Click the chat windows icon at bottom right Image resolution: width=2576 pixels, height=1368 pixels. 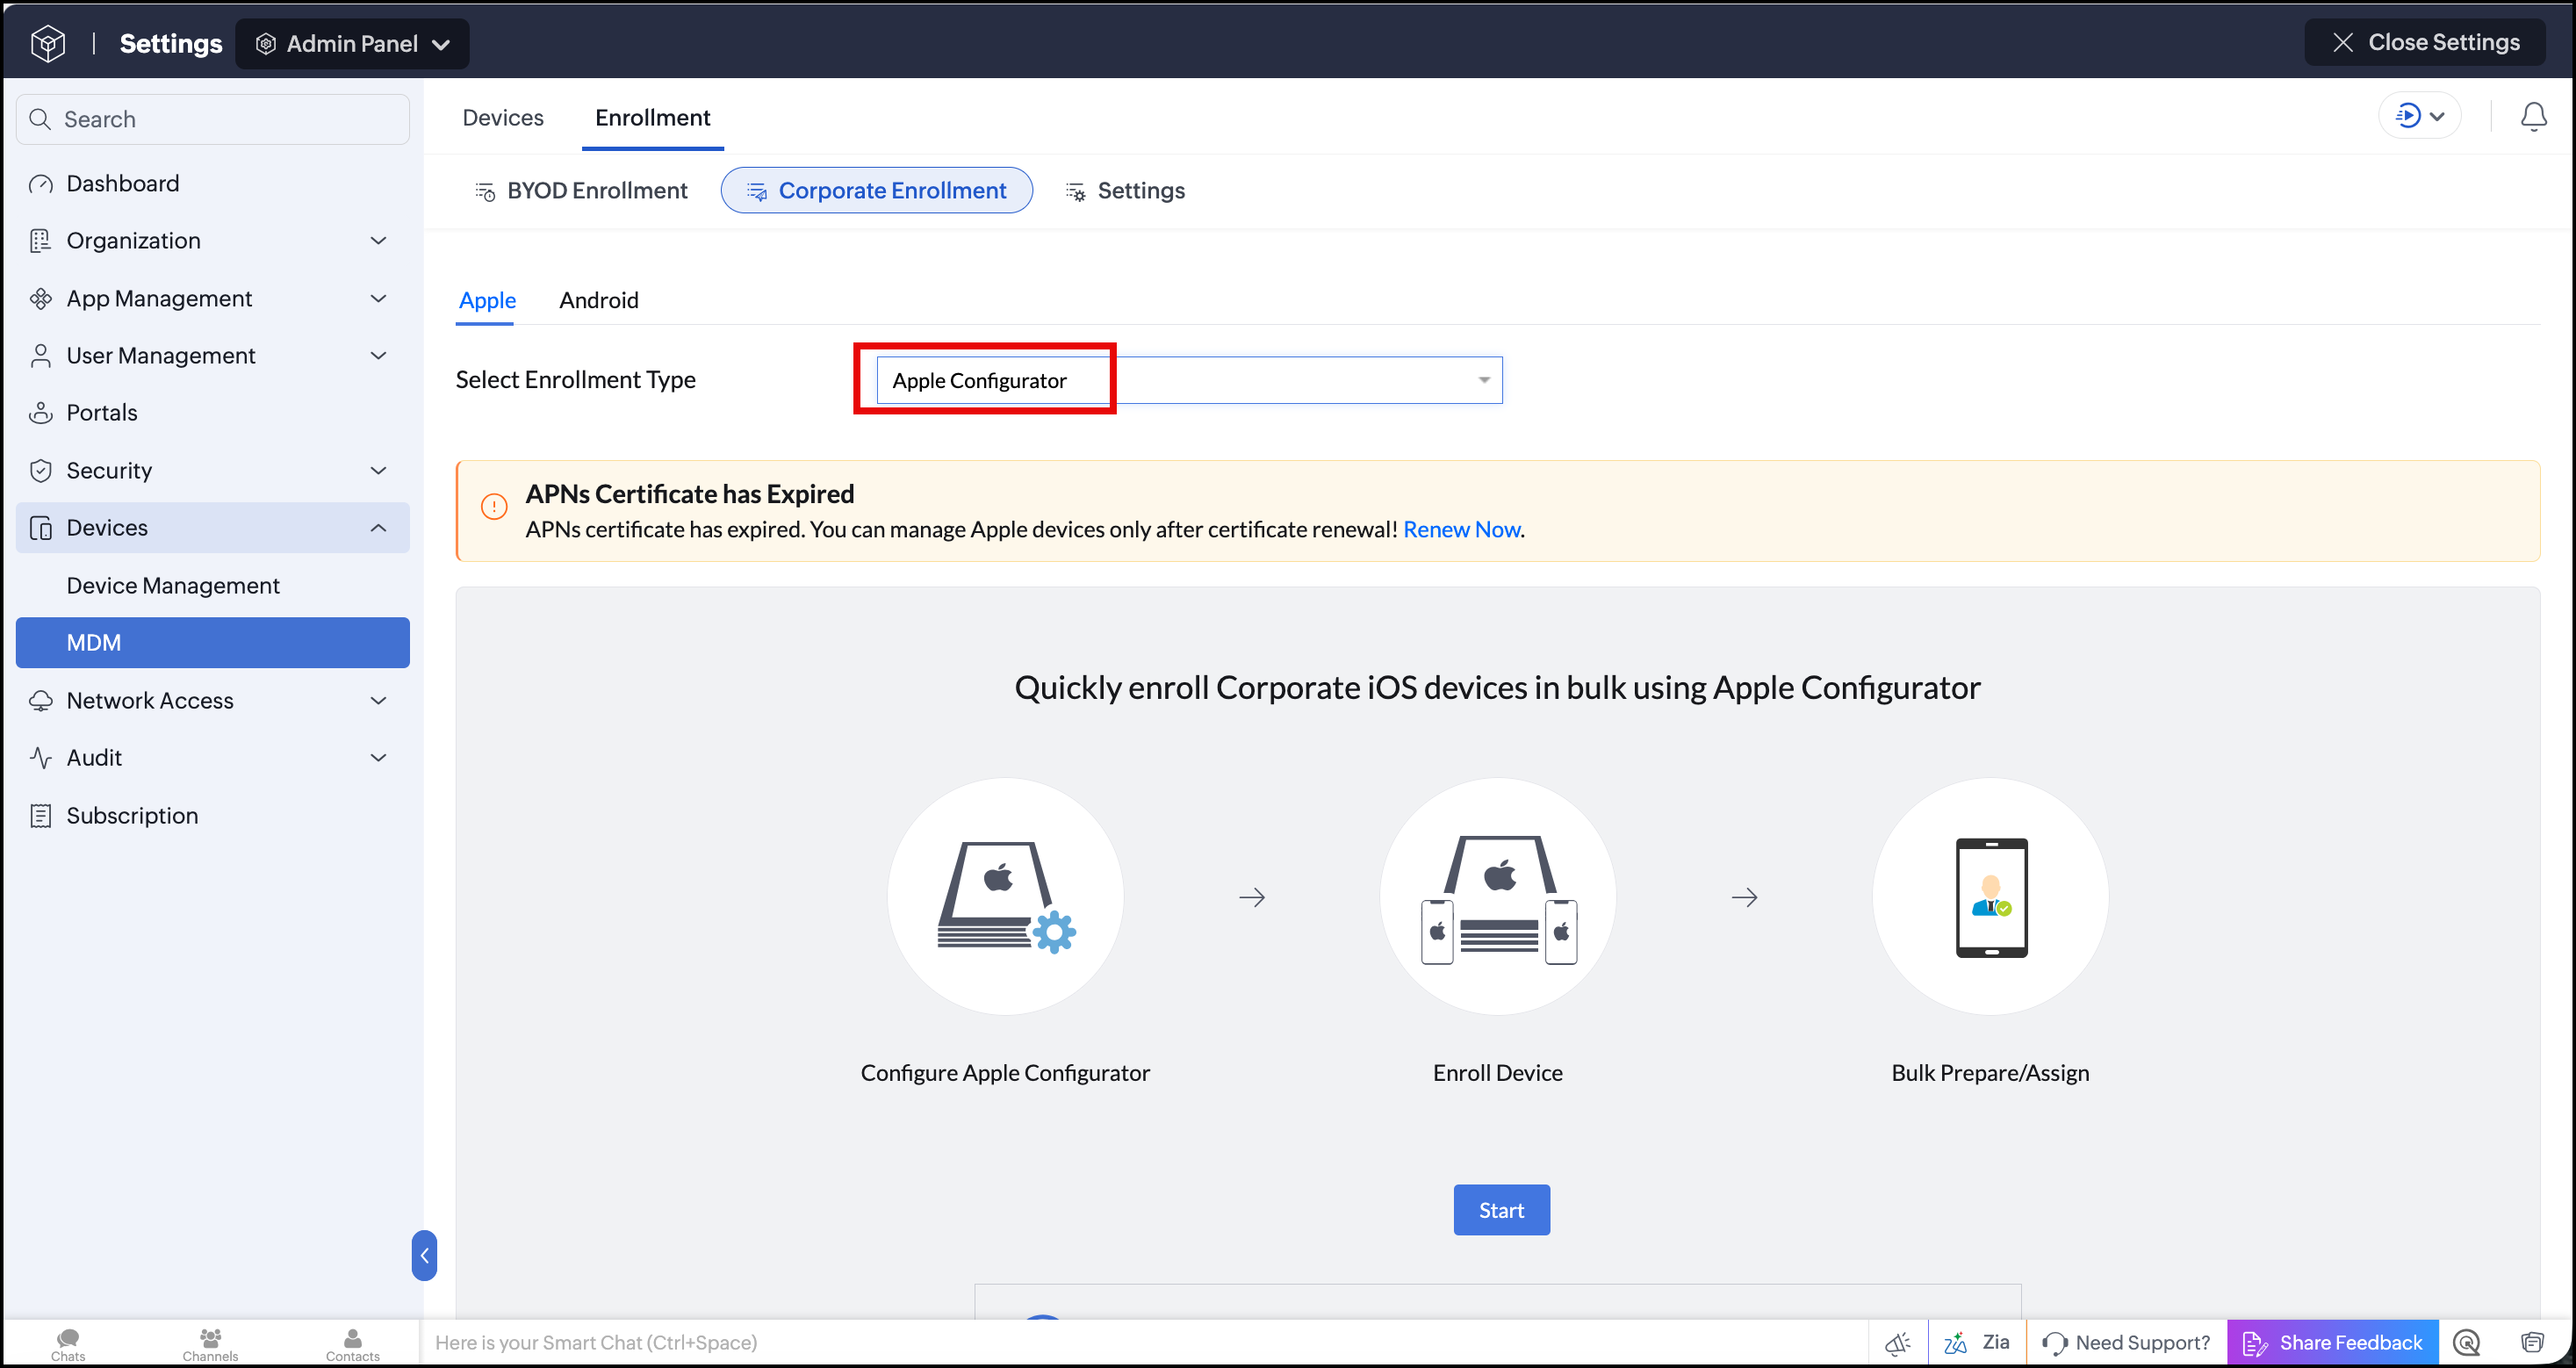[2532, 1343]
